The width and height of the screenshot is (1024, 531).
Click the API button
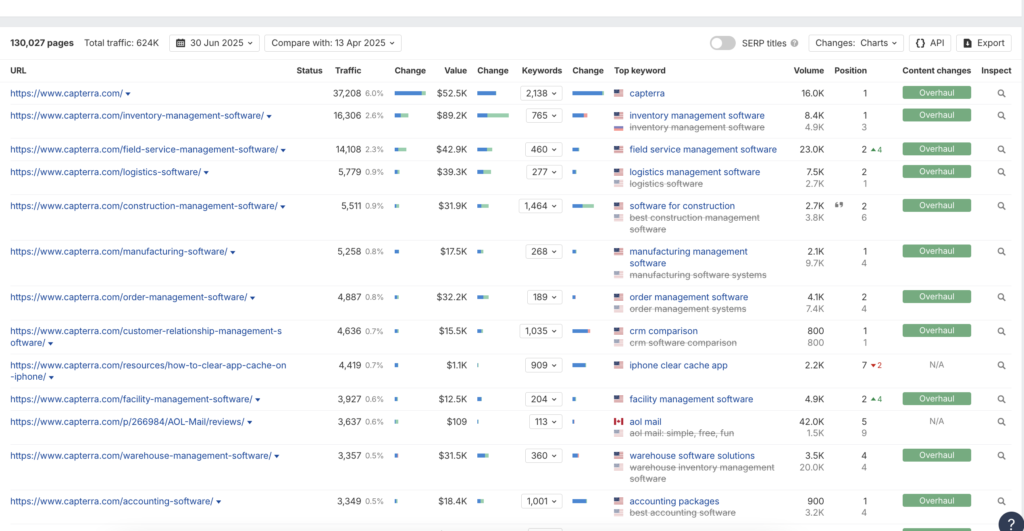(x=930, y=43)
